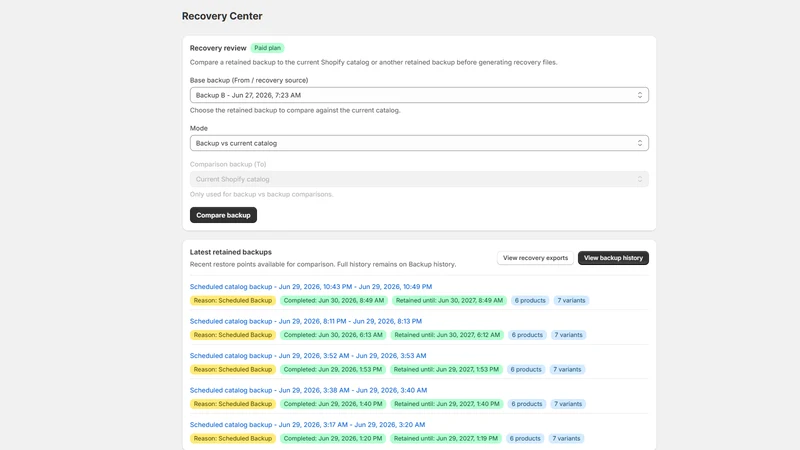800x450 pixels.
Task: Click the Compare backup button
Action: pyautogui.click(x=223, y=215)
